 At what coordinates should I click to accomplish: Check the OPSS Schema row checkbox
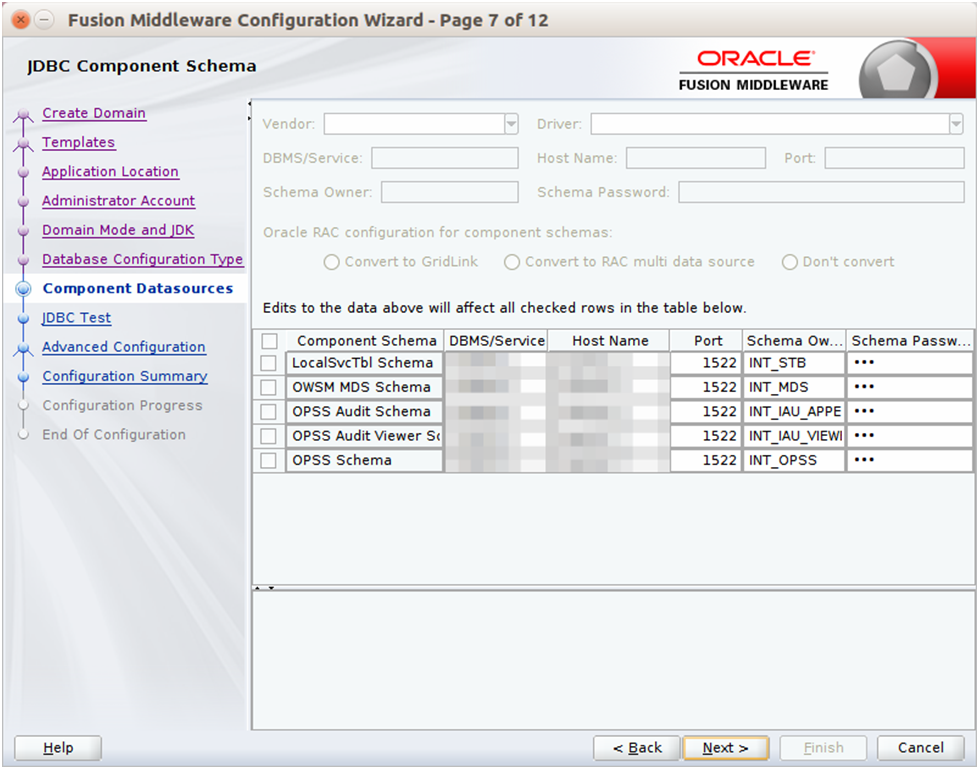tap(268, 461)
